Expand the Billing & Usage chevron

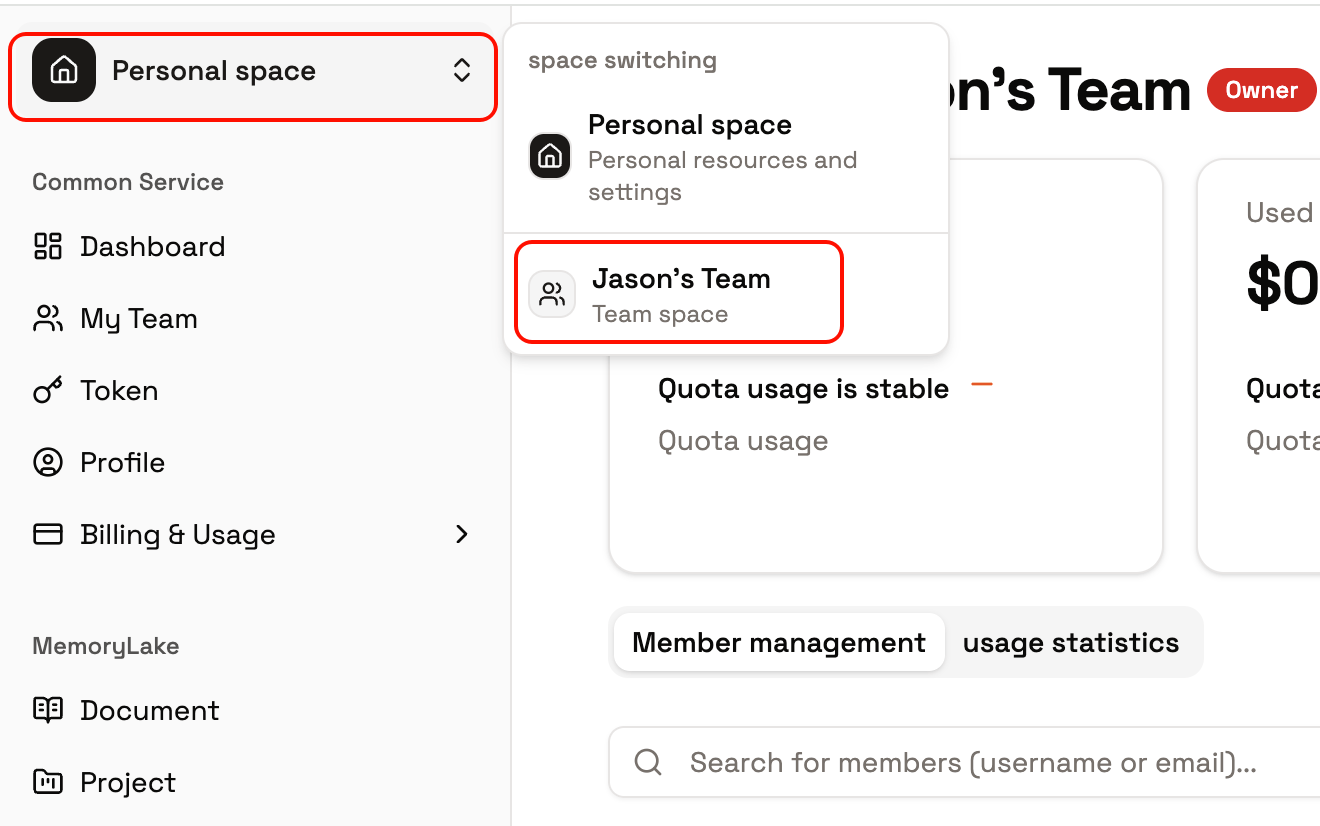pos(462,534)
